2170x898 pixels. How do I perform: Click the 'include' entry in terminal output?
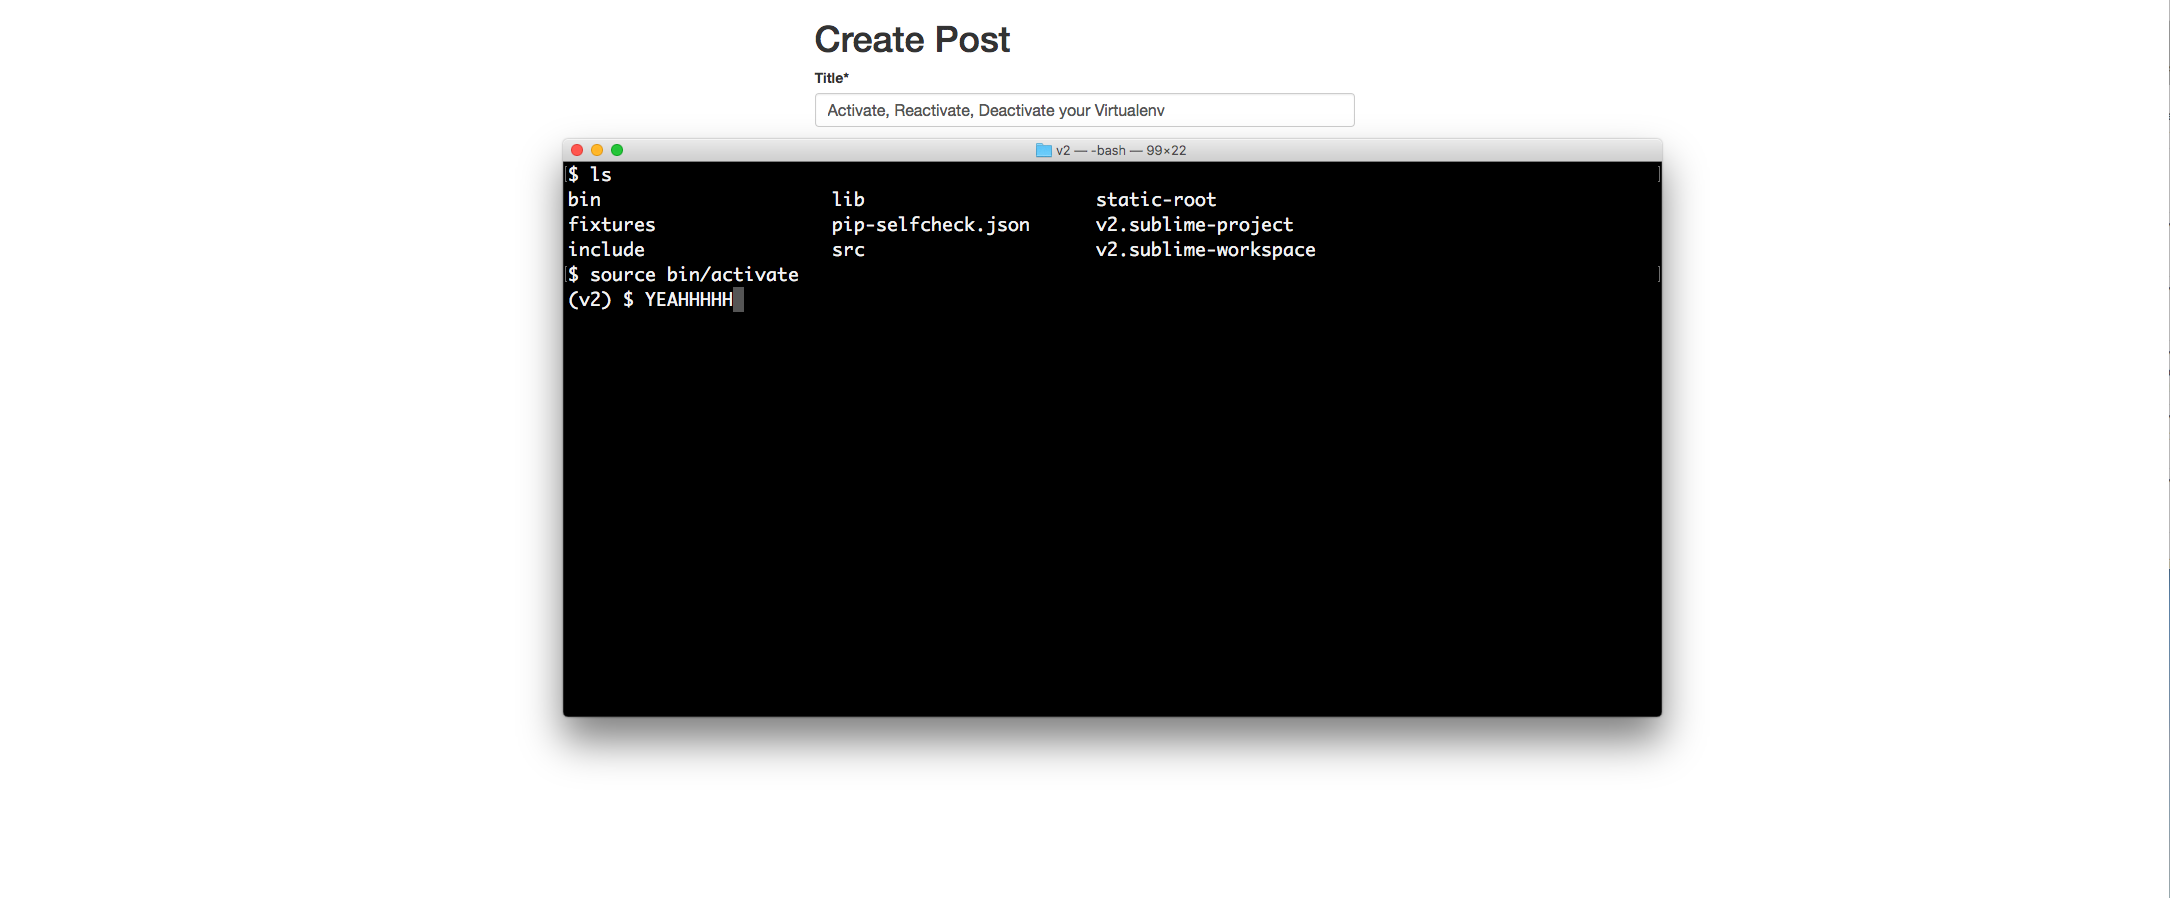(x=606, y=250)
